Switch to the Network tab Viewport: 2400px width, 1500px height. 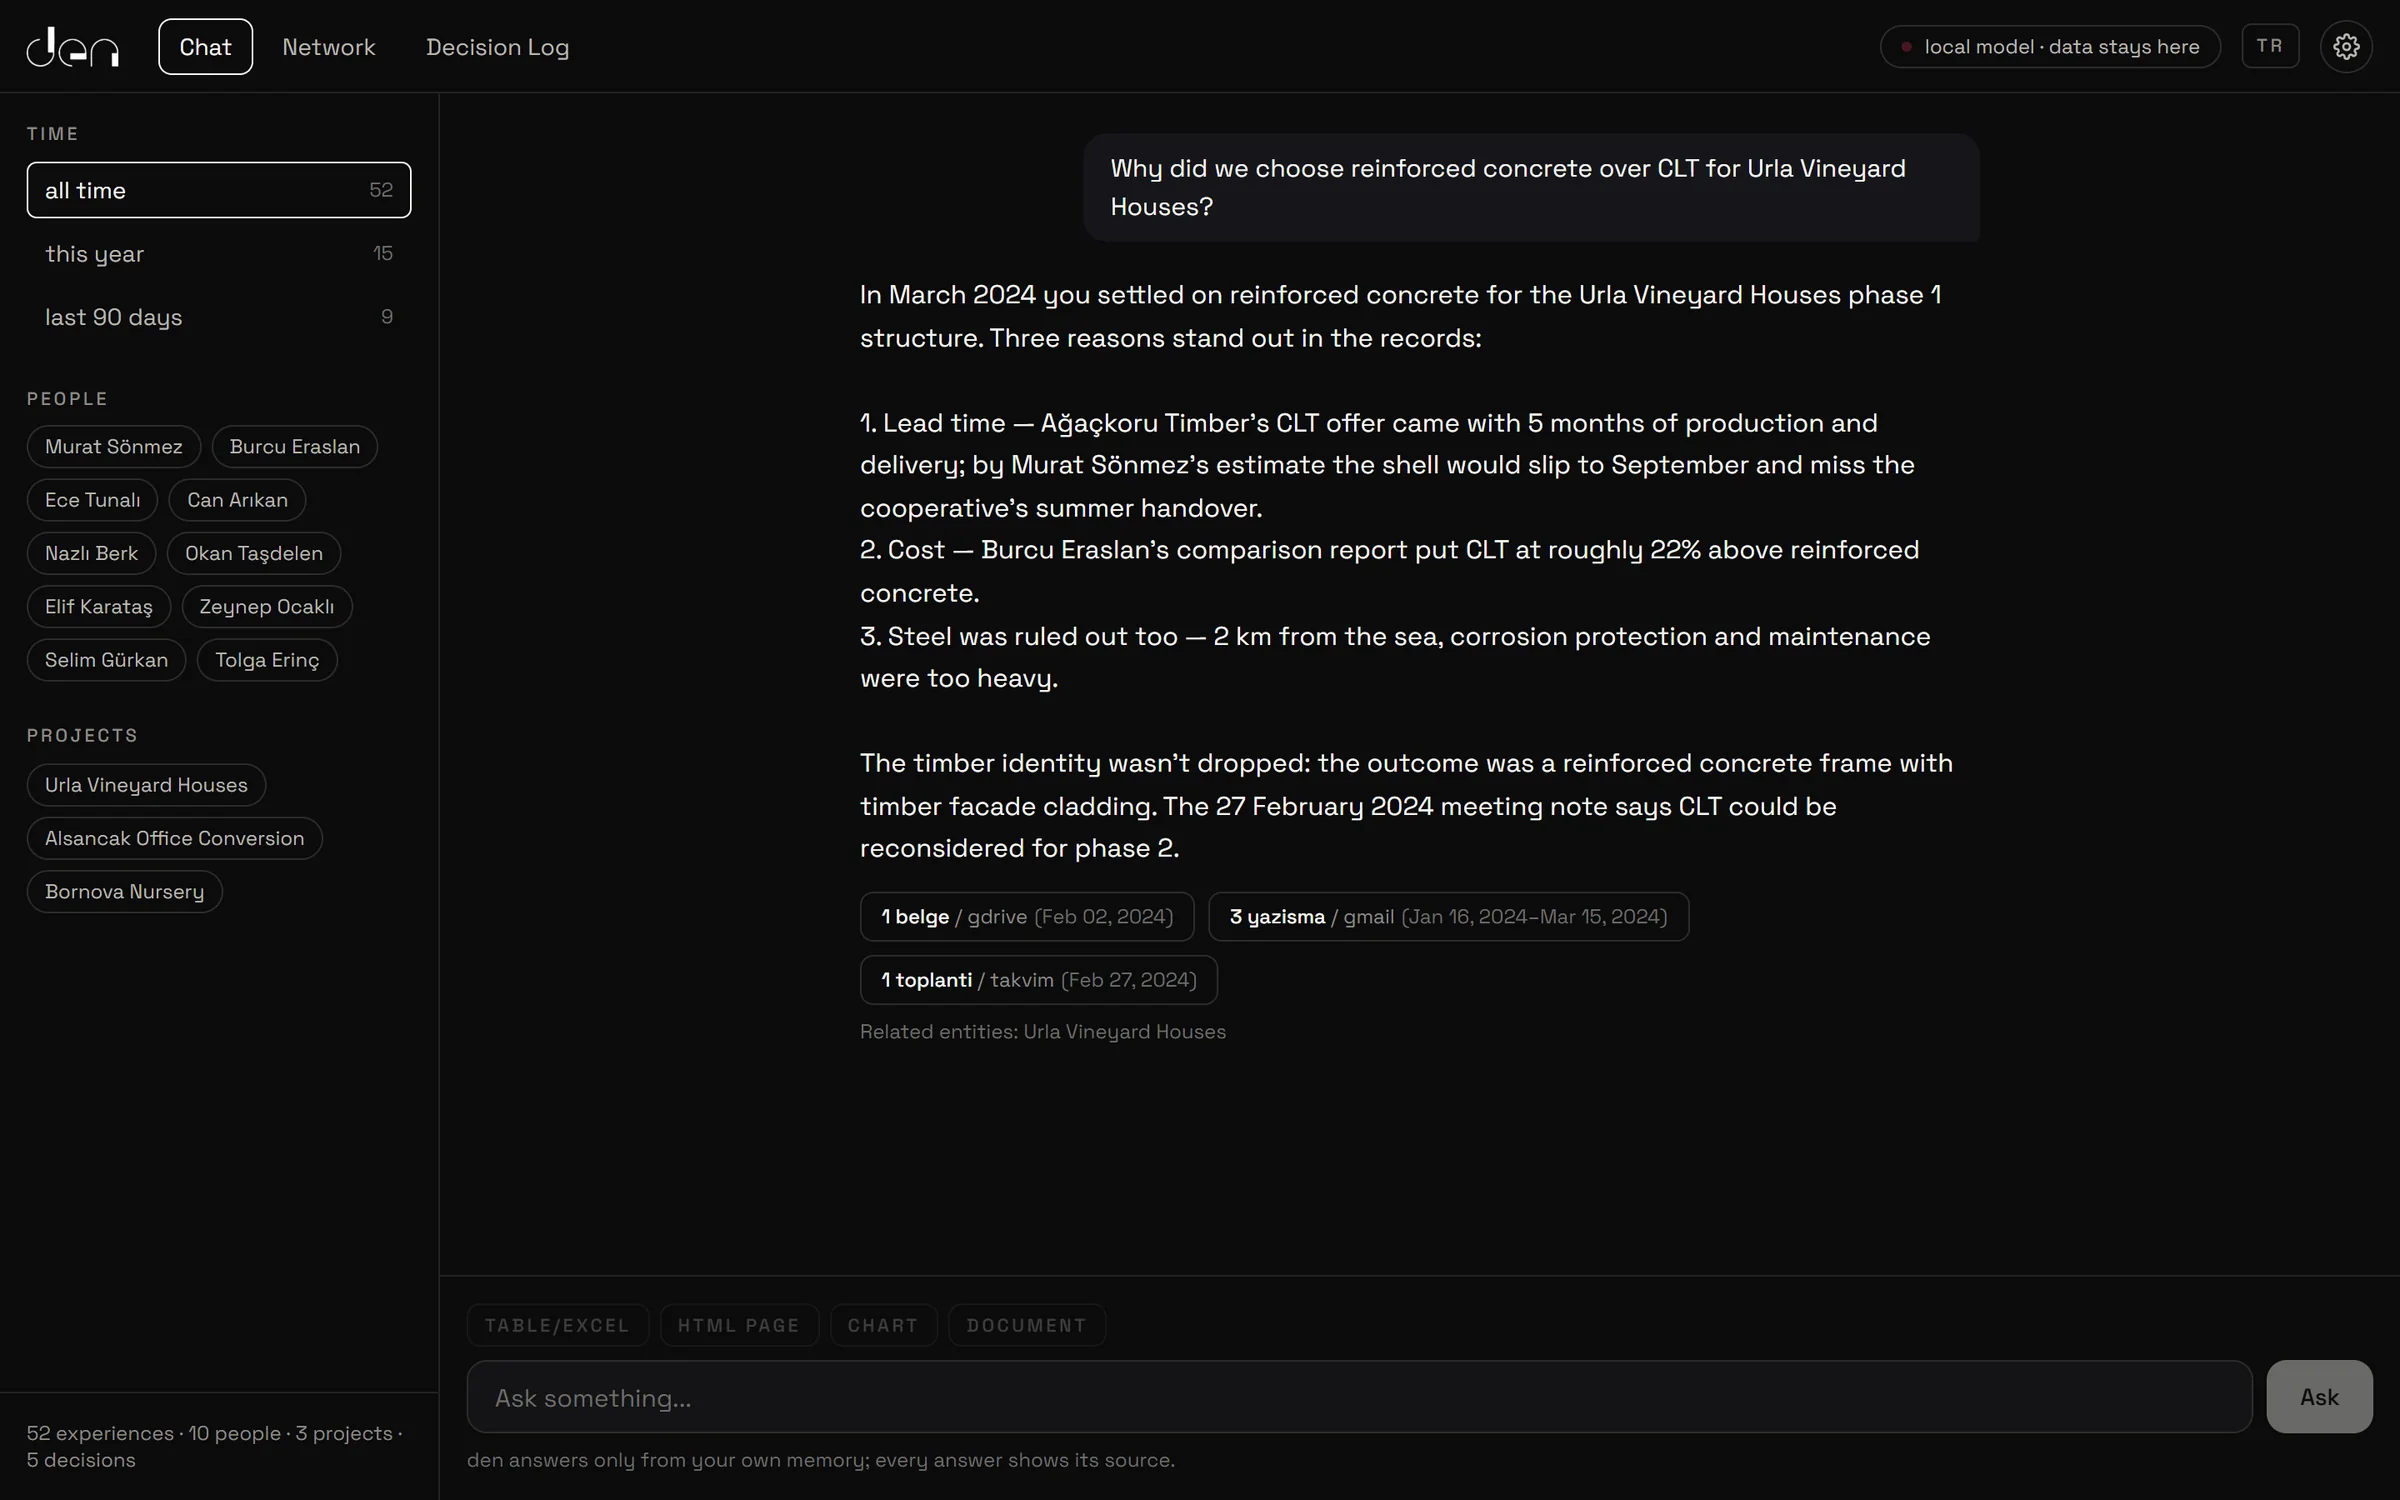tap(328, 47)
